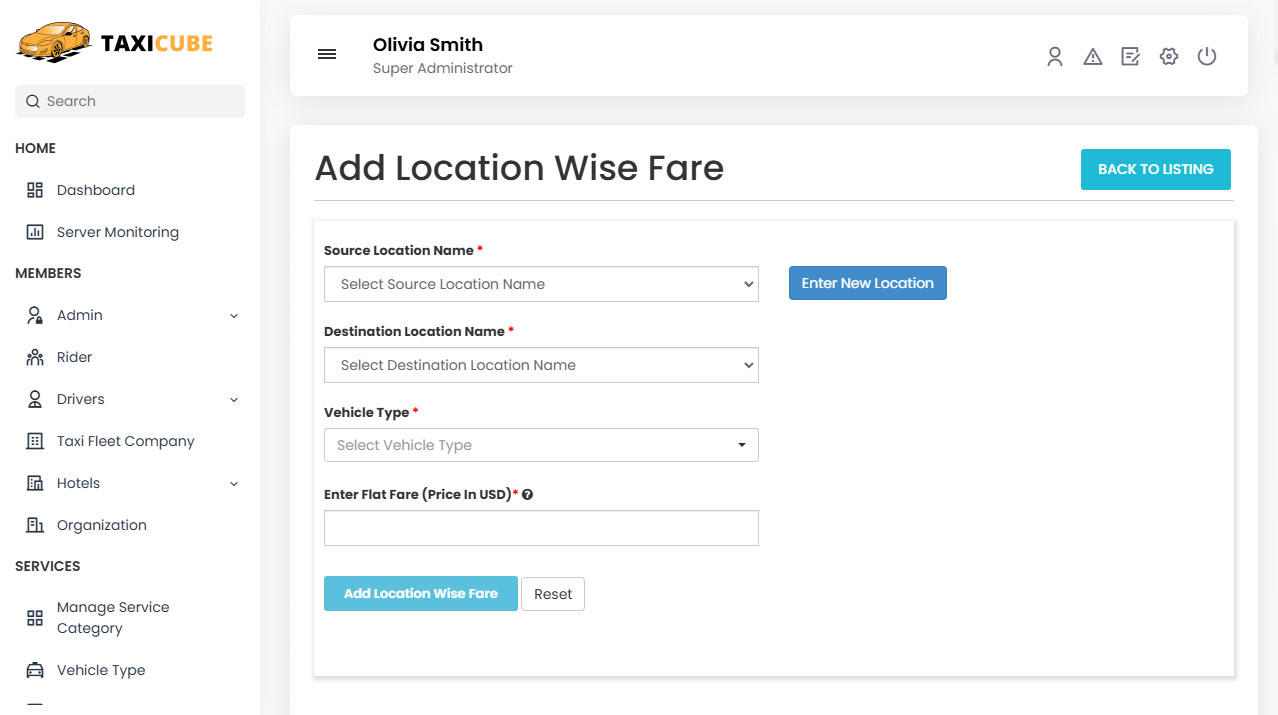Open the Select Source Location Name dropdown
1278x715 pixels.
pyautogui.click(x=541, y=284)
